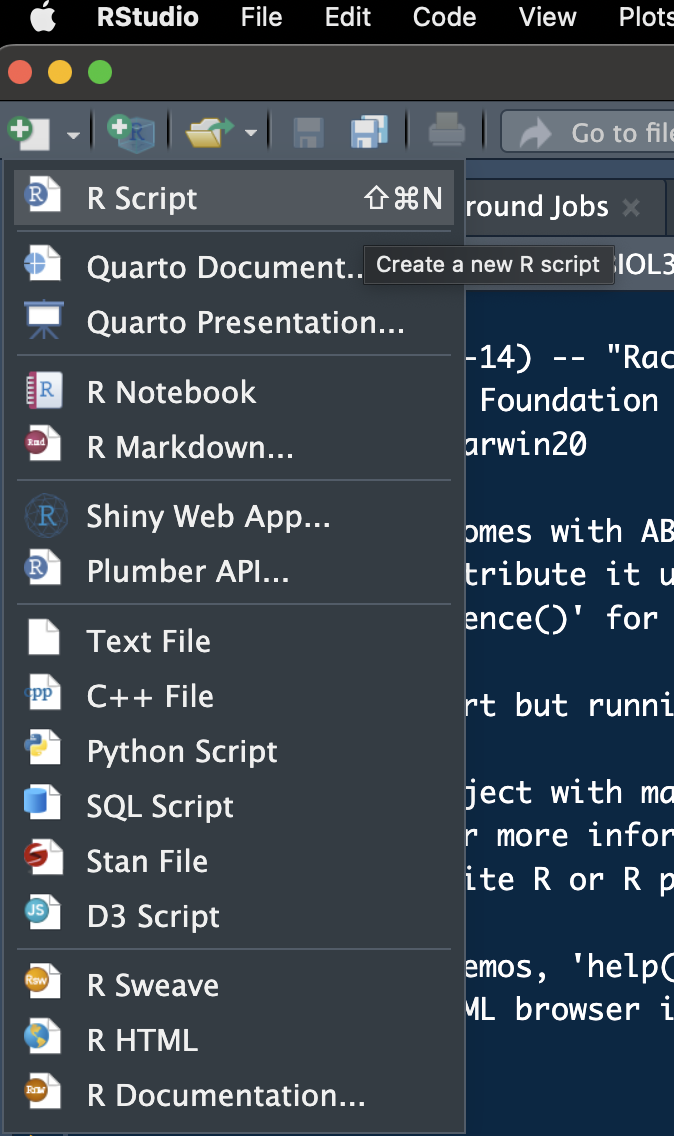Open the View menu
674x1136 pixels.
[x=547, y=17]
